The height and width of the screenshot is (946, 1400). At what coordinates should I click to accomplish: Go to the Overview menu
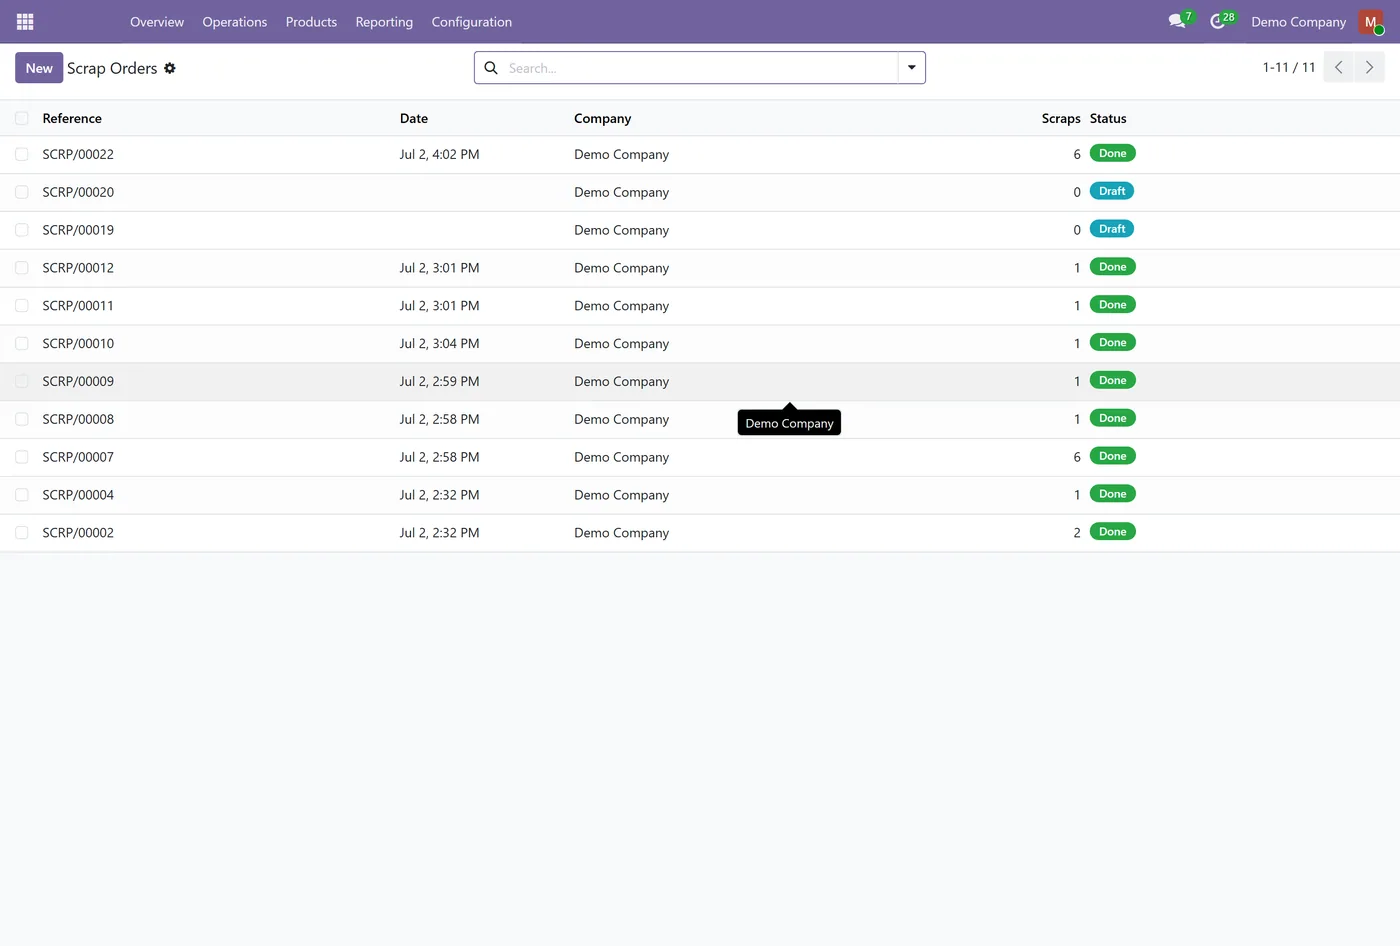pos(157,22)
